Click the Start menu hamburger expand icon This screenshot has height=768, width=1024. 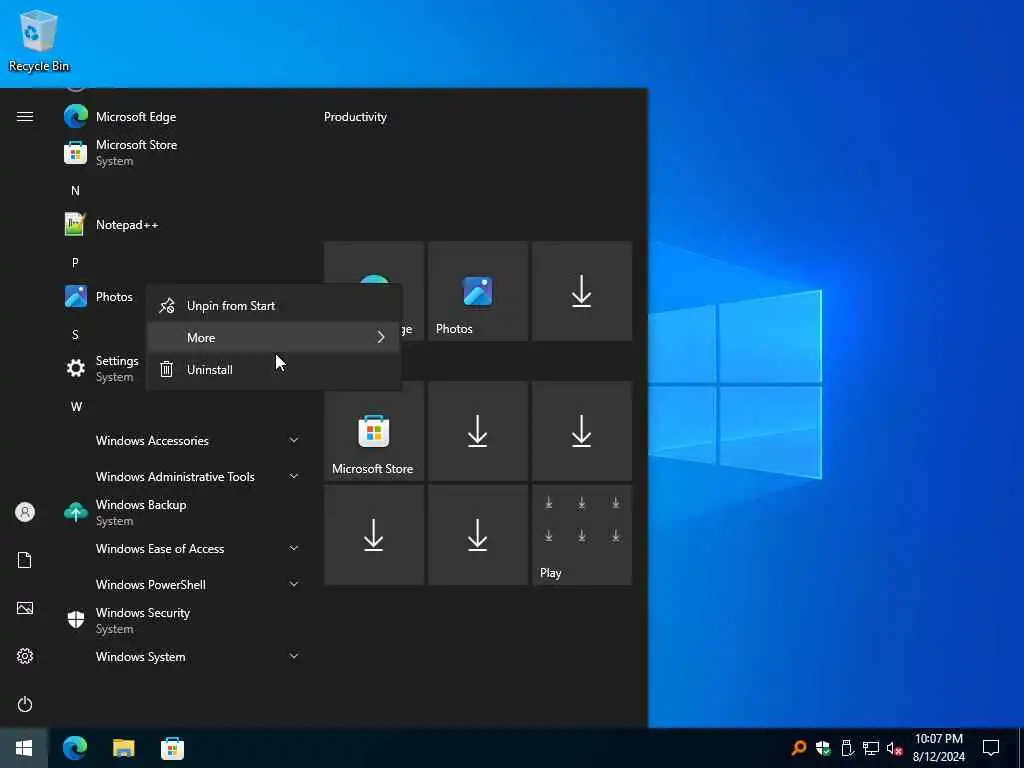pyautogui.click(x=25, y=116)
